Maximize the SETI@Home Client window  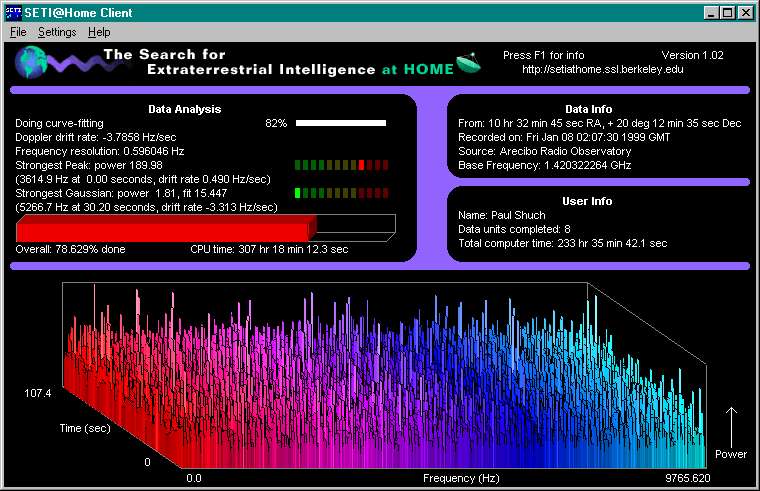(x=727, y=12)
